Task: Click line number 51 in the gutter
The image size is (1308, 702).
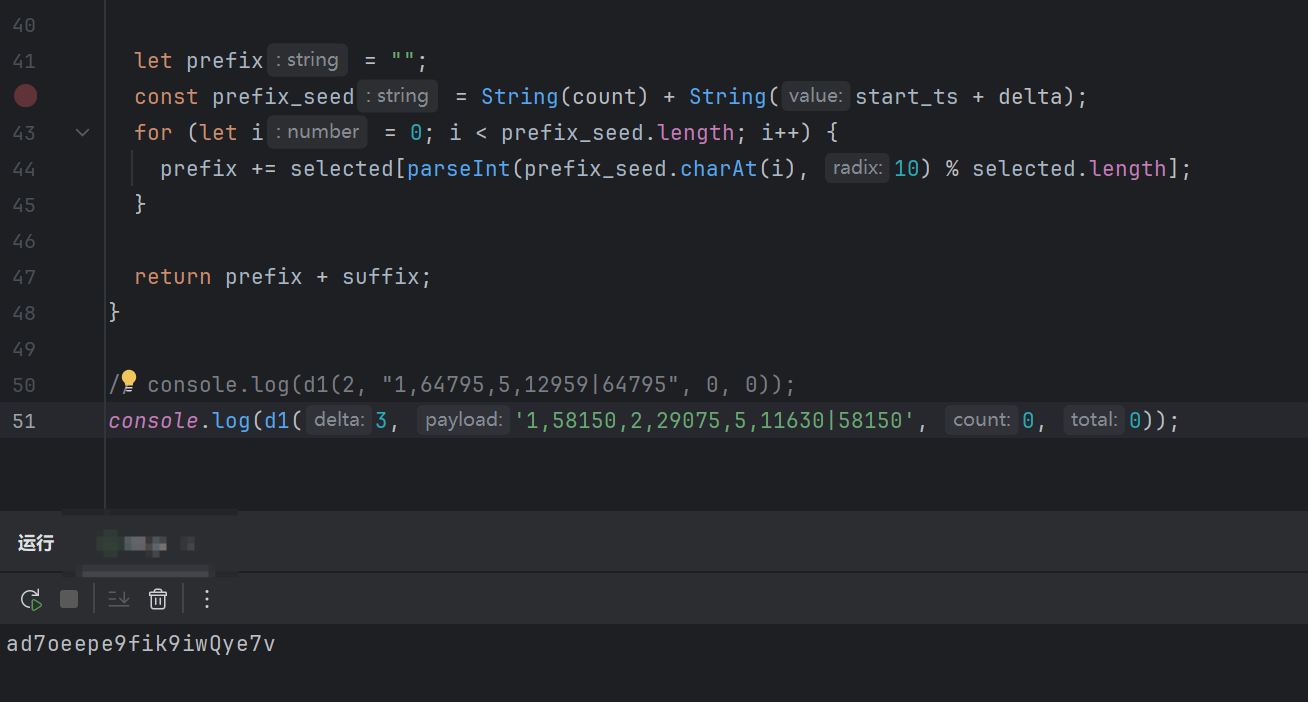Action: click(x=24, y=421)
